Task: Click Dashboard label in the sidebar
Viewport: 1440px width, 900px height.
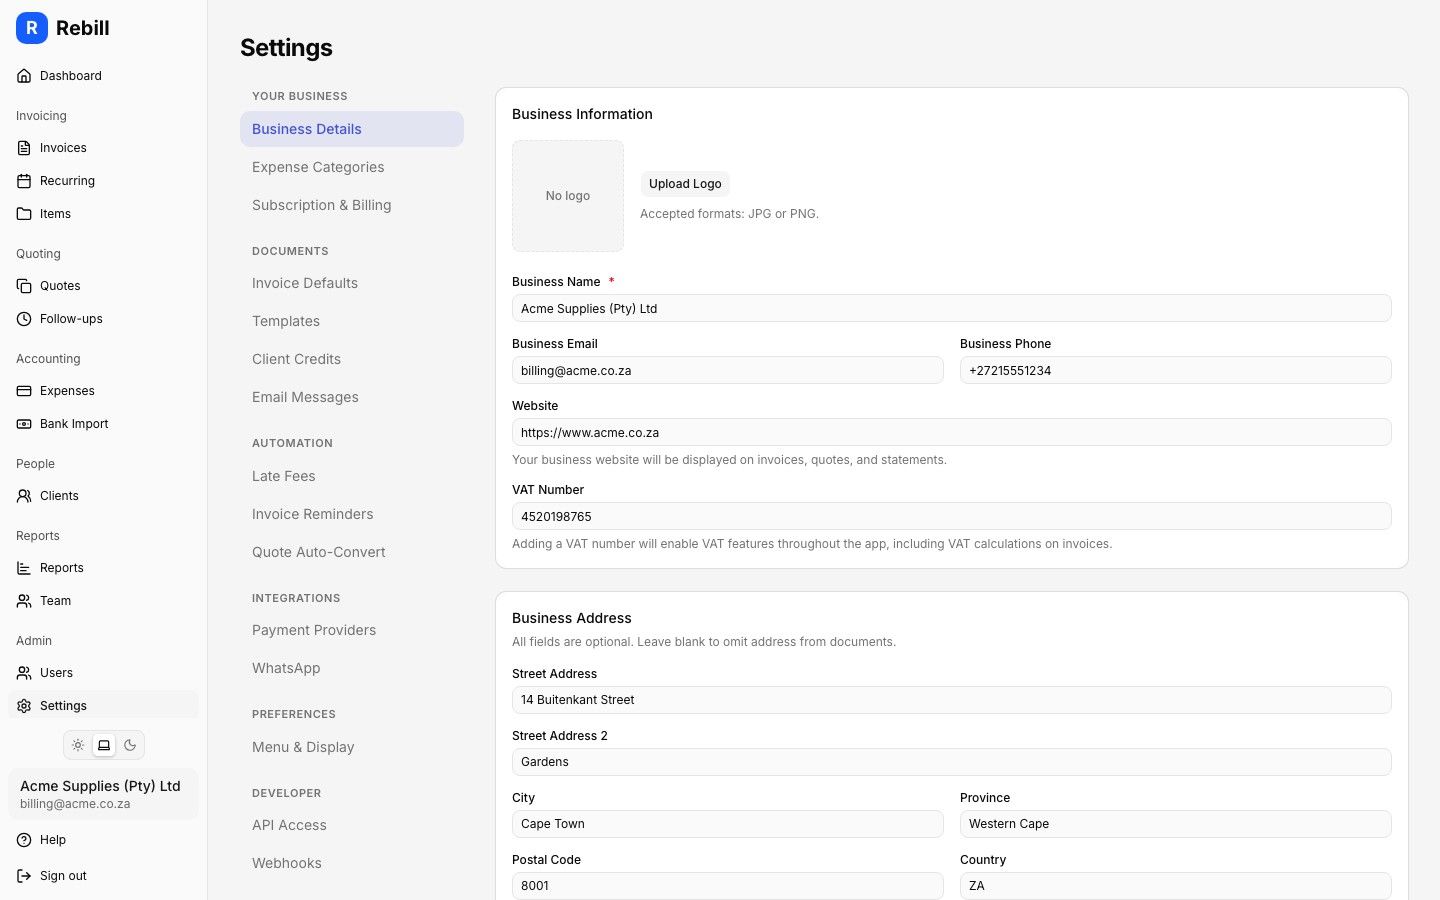Action: (71, 76)
